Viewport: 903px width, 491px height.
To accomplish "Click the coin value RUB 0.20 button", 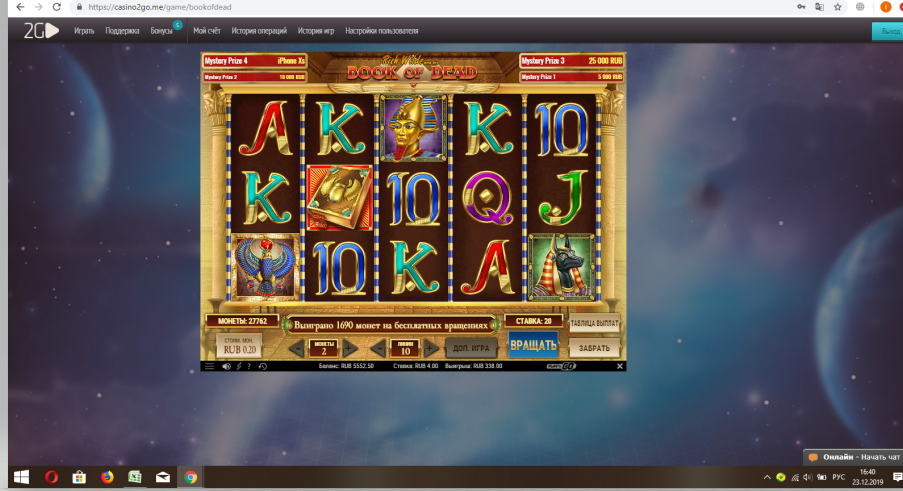I will point(239,346).
